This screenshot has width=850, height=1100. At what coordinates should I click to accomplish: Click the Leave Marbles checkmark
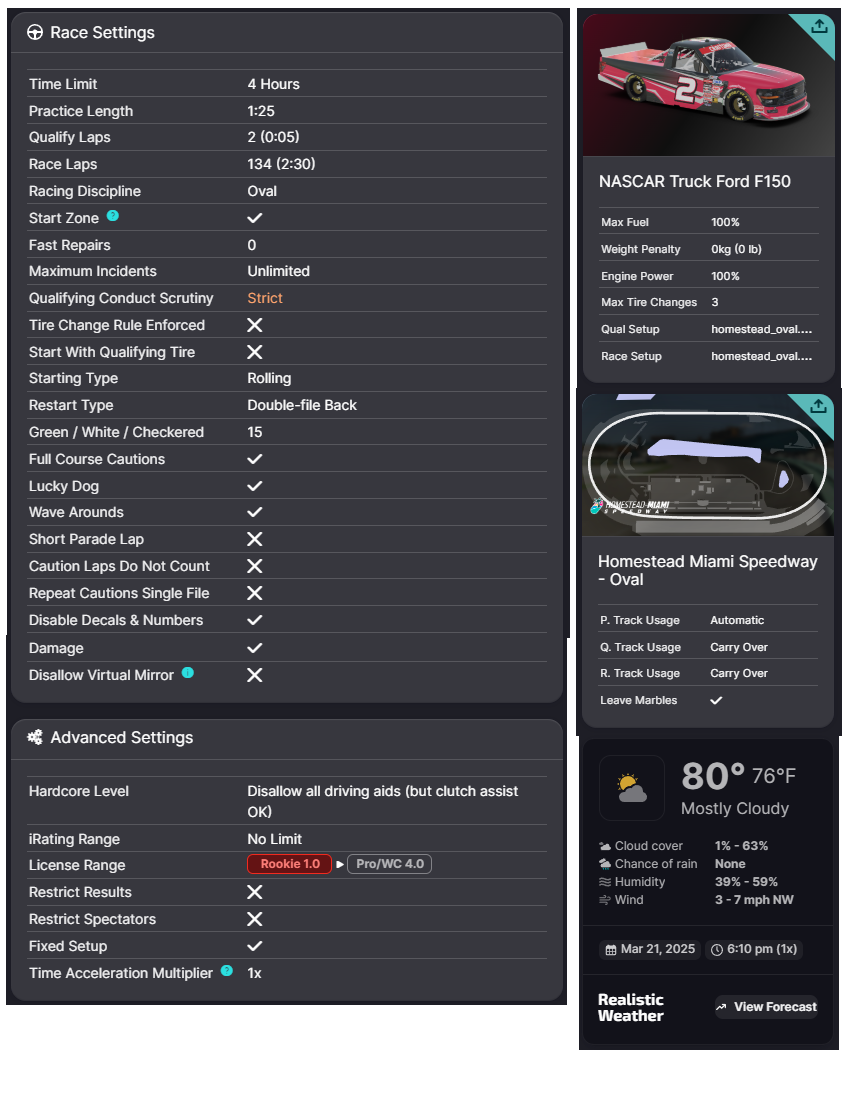[x=716, y=700]
